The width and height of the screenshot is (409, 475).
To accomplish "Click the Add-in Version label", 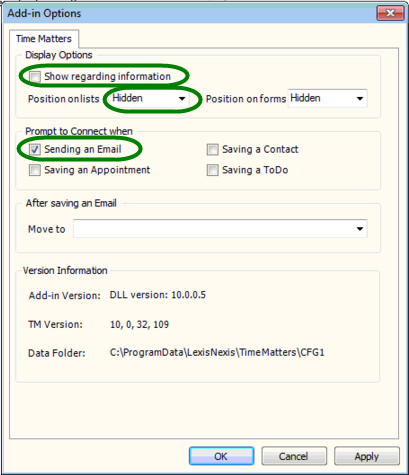I will point(64,296).
